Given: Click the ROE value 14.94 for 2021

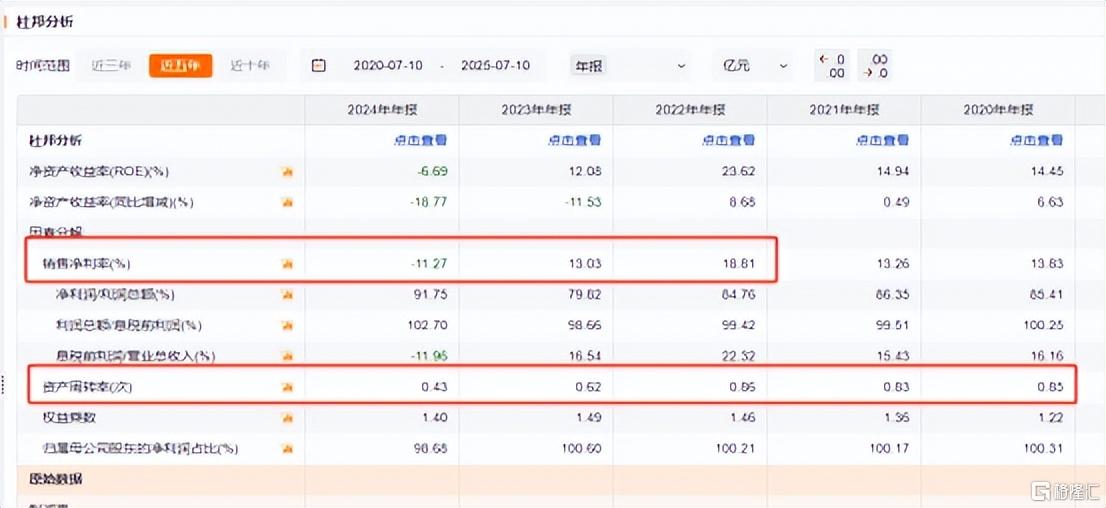Looking at the screenshot, I should click(x=895, y=171).
